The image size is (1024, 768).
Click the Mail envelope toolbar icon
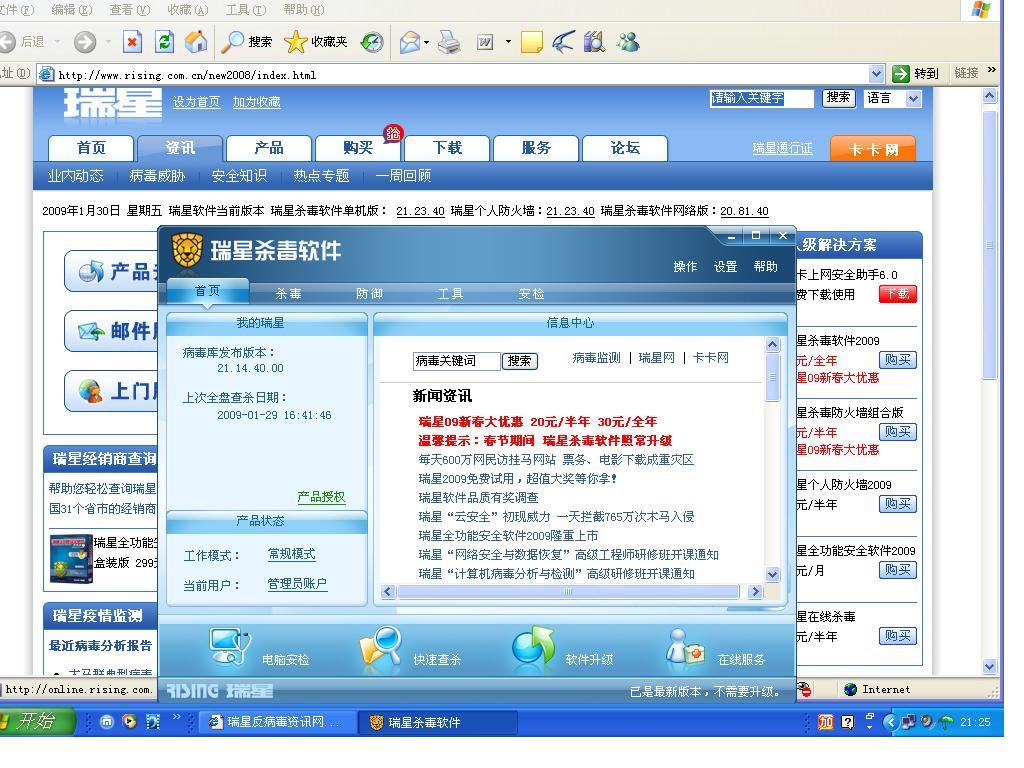409,42
